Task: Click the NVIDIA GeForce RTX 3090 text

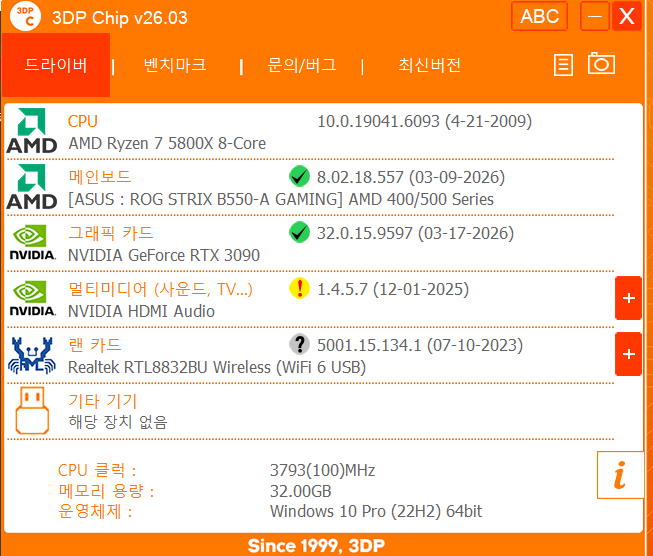Action: pyautogui.click(x=164, y=255)
